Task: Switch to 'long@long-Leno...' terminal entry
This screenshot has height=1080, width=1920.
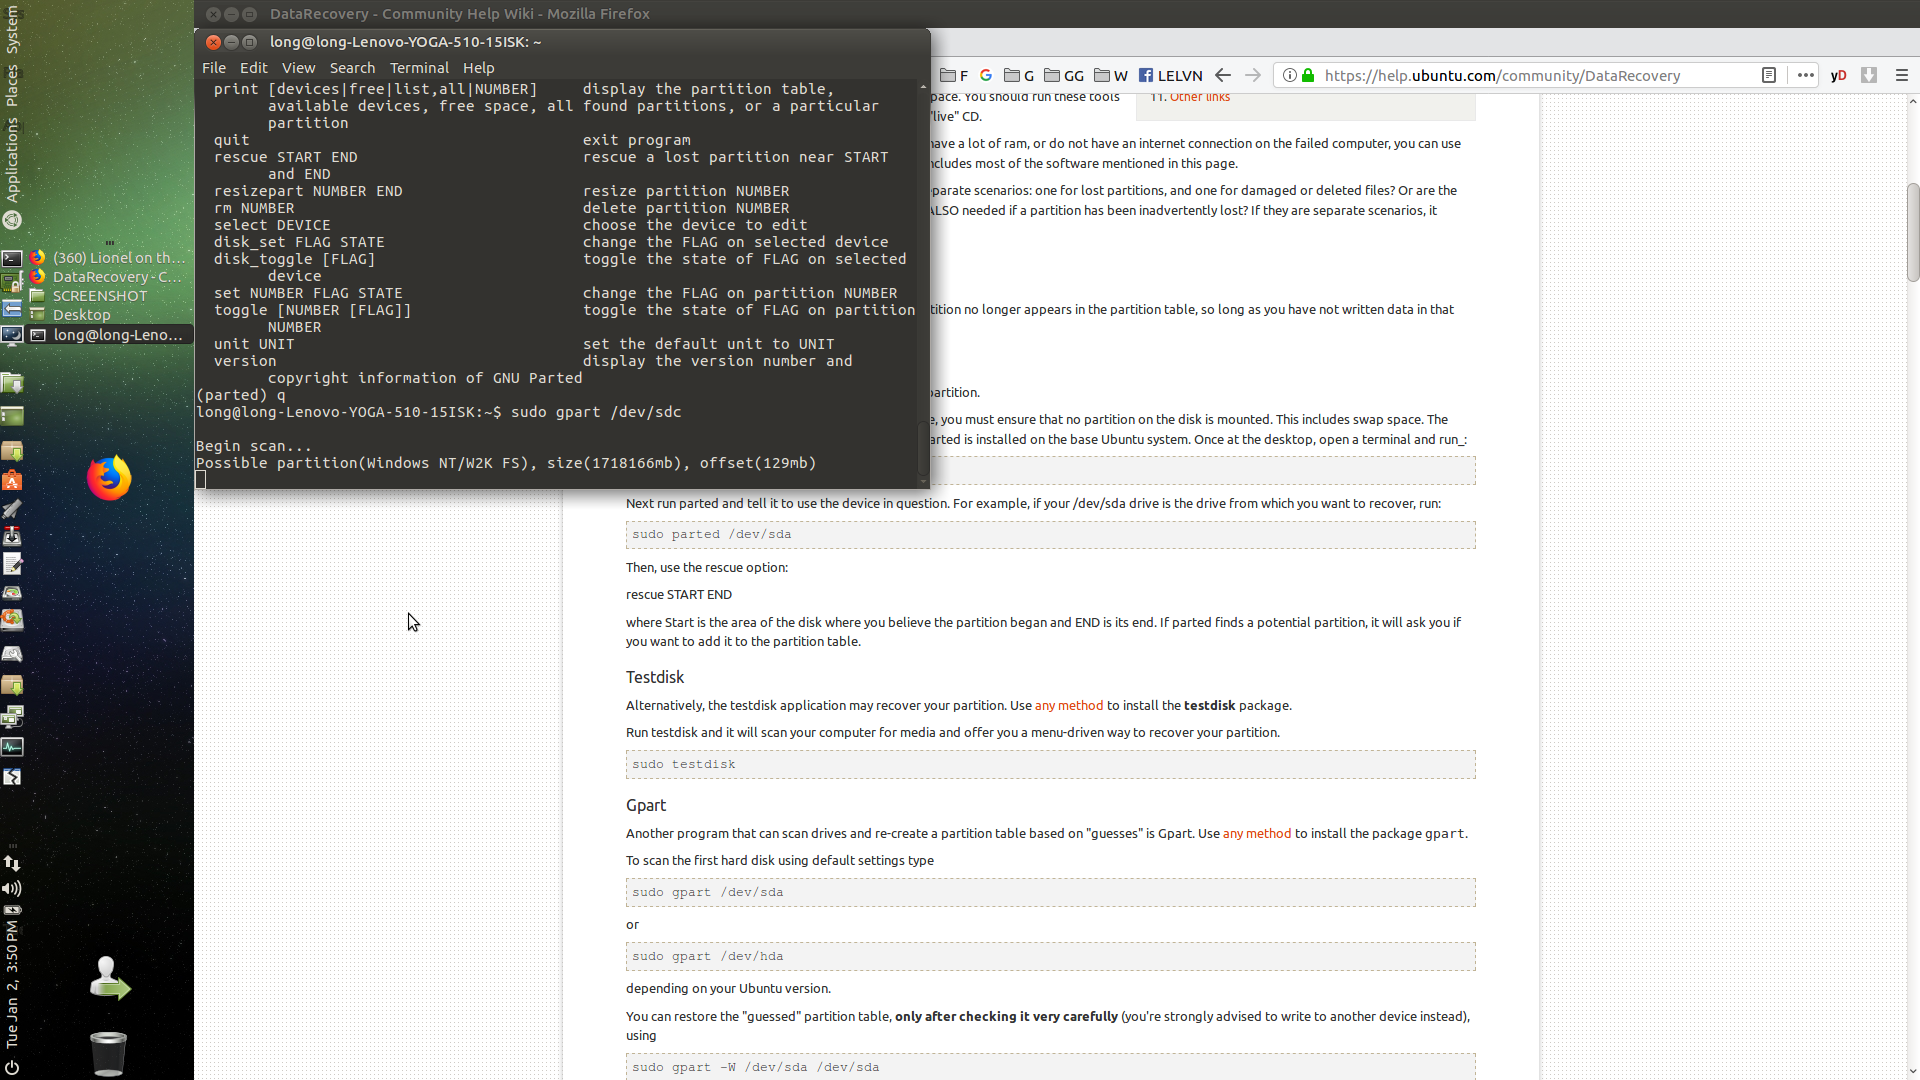Action: pos(108,335)
